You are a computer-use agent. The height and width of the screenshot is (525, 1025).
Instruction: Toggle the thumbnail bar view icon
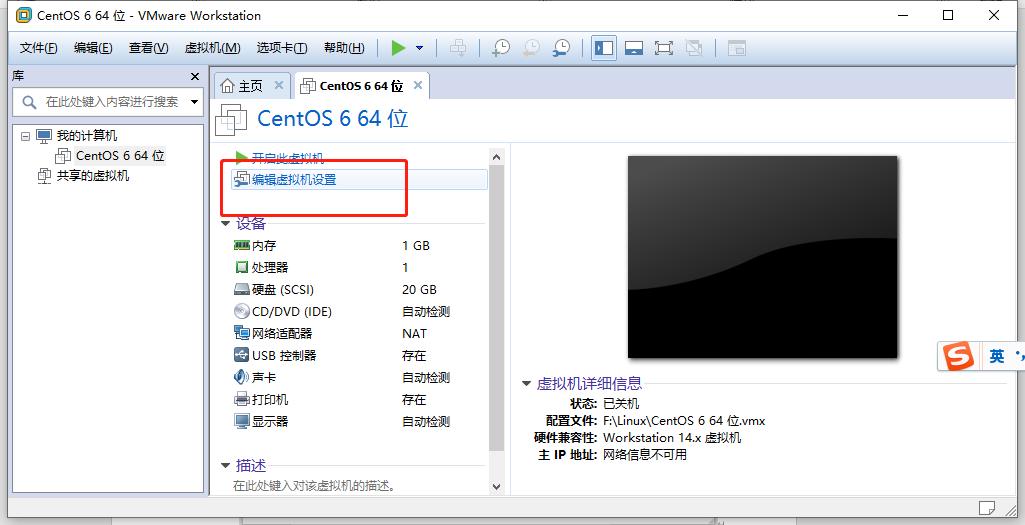tap(633, 48)
